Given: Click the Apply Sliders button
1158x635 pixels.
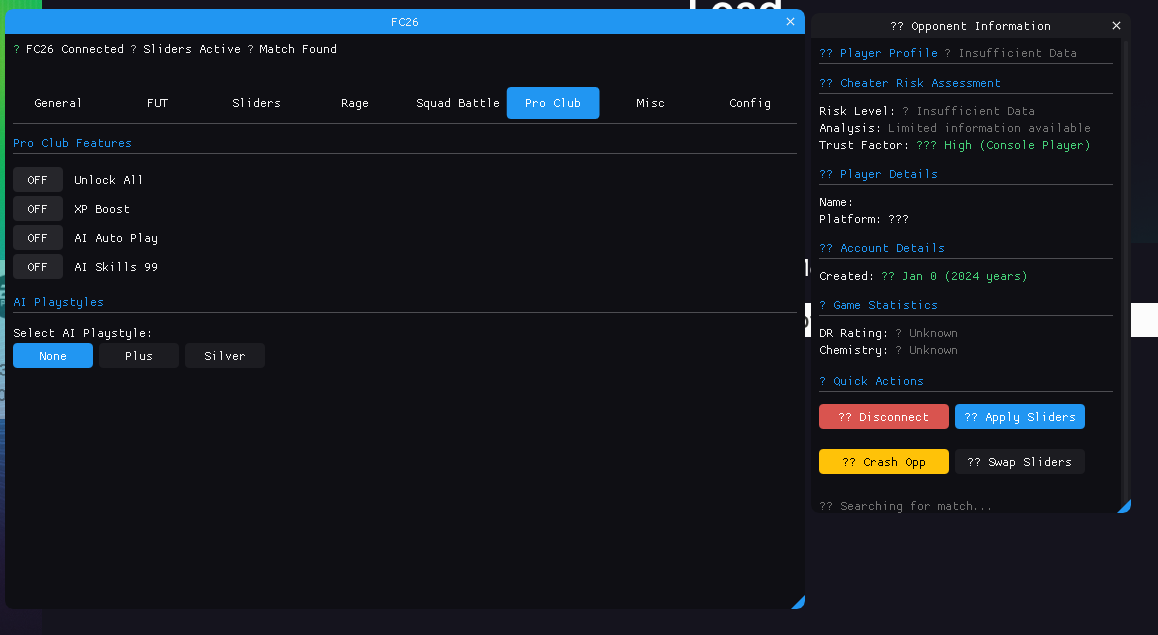Looking at the screenshot, I should tap(1020, 417).
